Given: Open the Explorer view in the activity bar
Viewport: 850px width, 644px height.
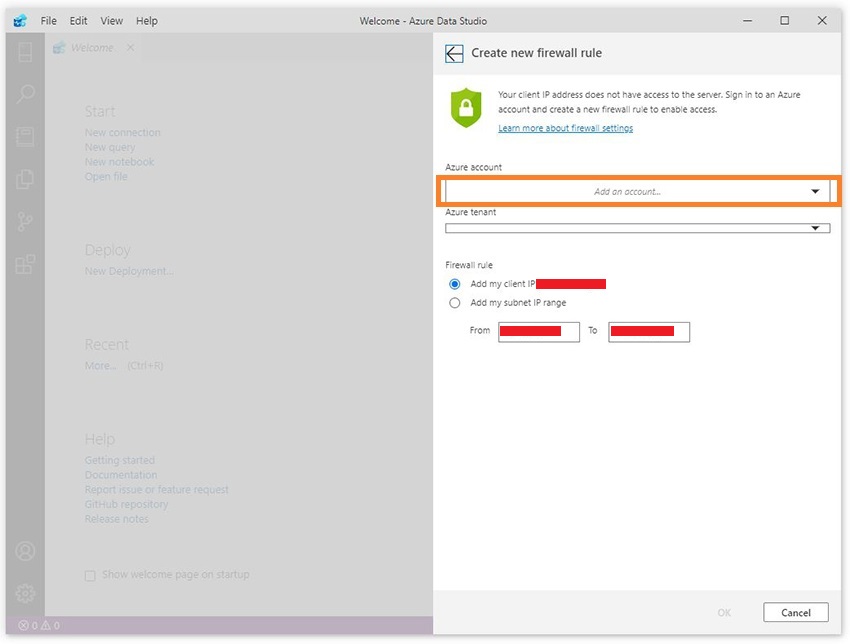Looking at the screenshot, I should tap(25, 178).
